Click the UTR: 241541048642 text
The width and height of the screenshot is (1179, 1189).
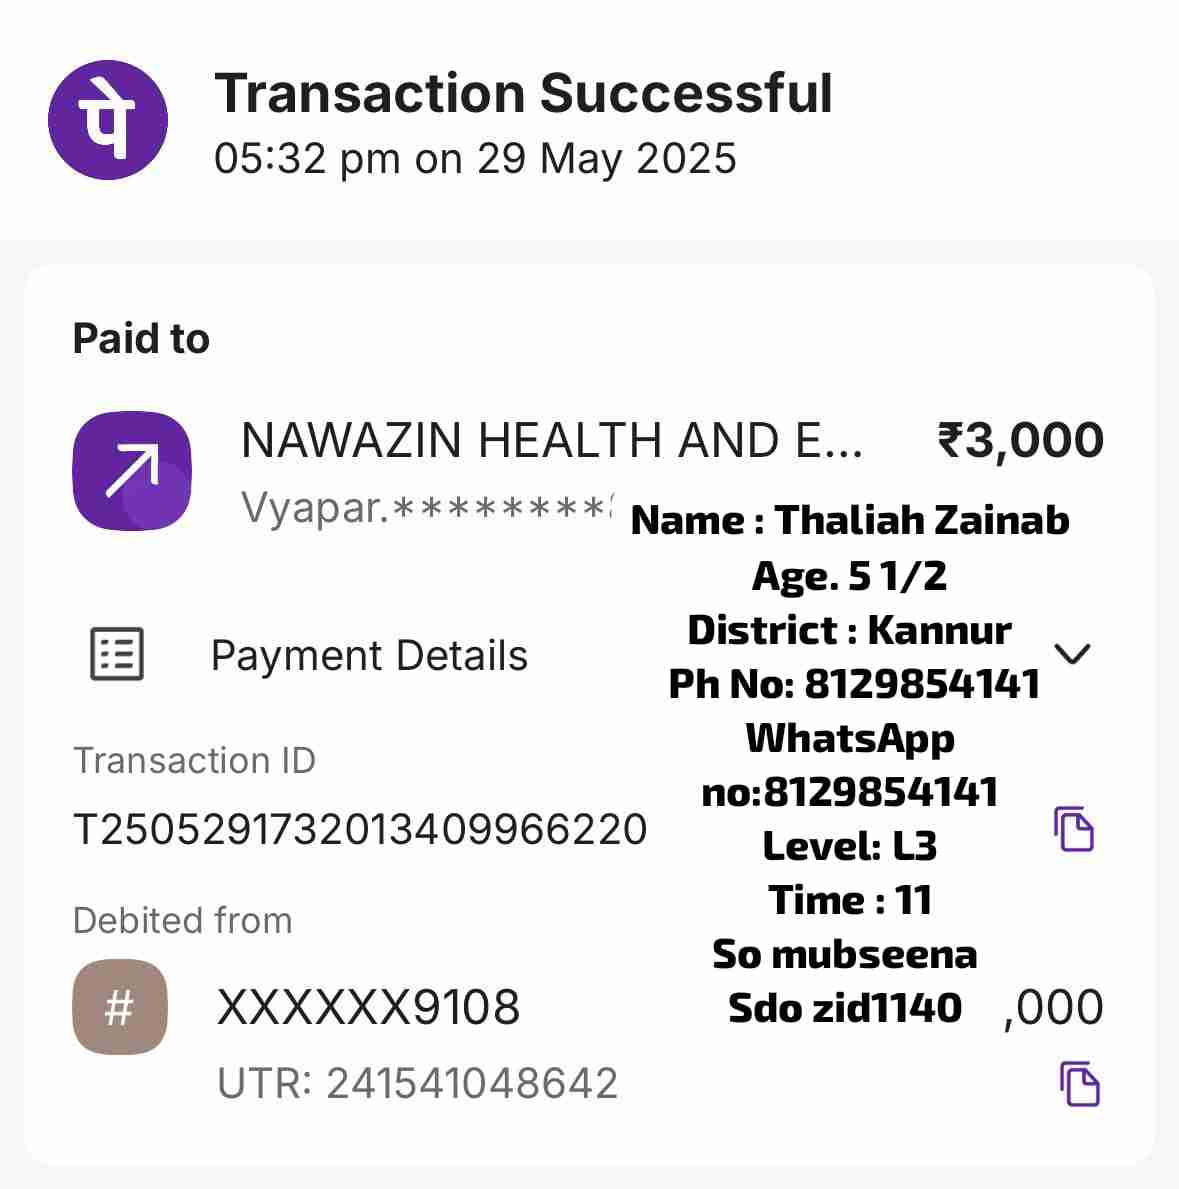click(417, 1084)
